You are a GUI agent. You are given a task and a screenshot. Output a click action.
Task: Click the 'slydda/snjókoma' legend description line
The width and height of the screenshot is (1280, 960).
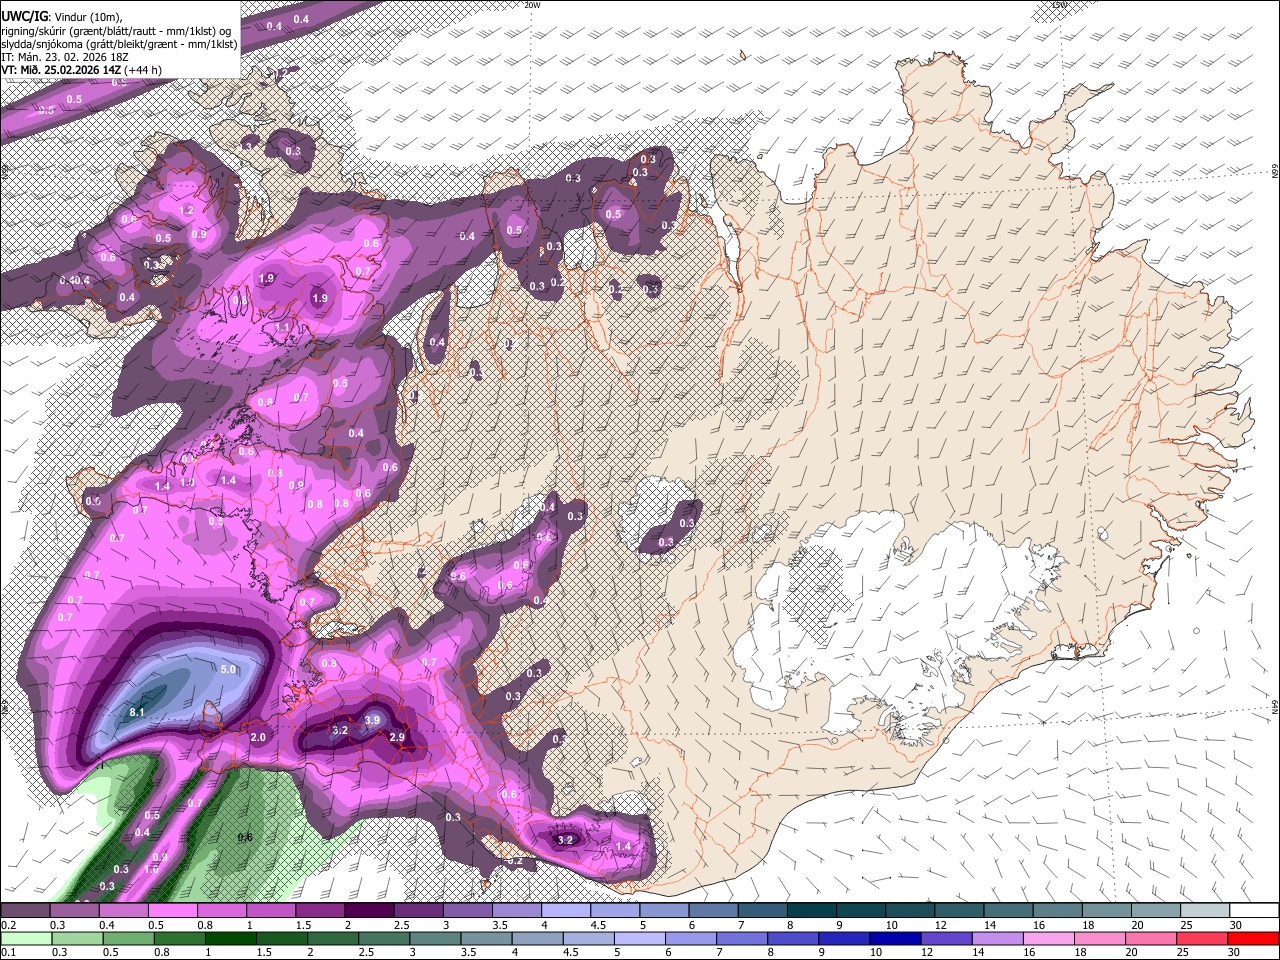pos(119,44)
